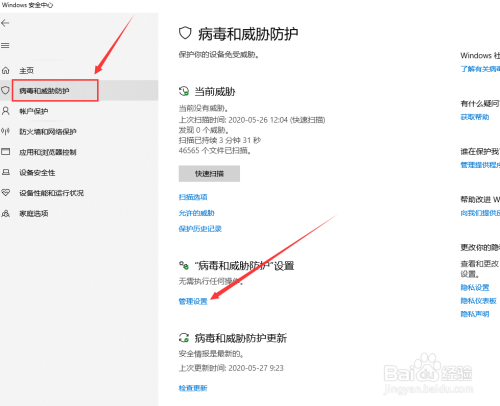Screen dimensions: 500x406
Task: Click the window icon for 应用和浏览器控制
Action: 5,152
